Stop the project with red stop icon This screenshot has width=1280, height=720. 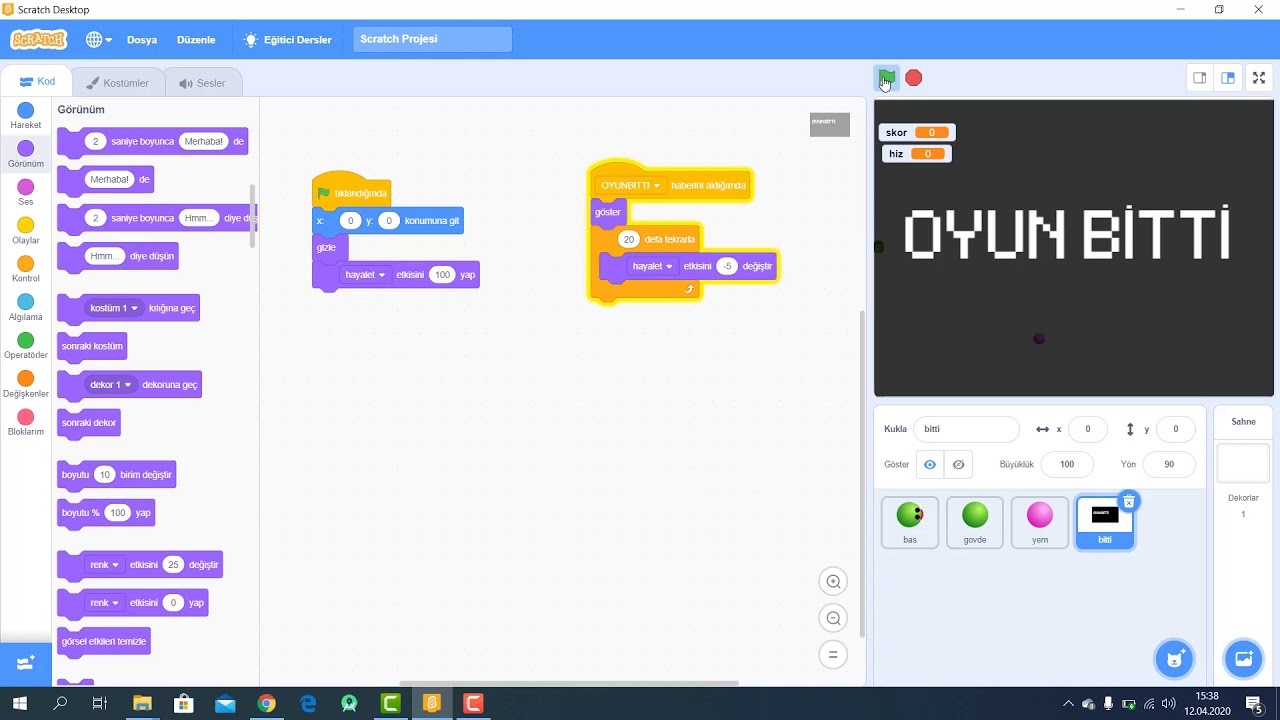pos(914,78)
